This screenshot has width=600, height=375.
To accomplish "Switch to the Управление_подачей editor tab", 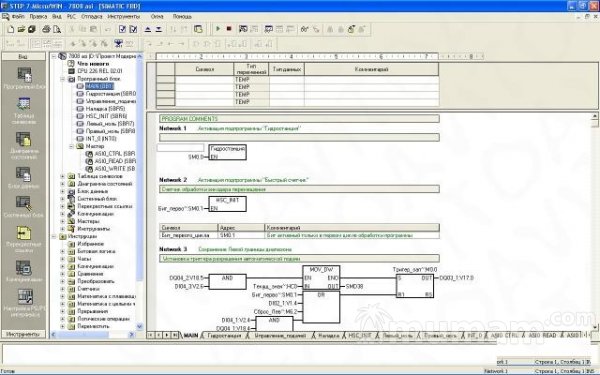I will [x=280, y=336].
